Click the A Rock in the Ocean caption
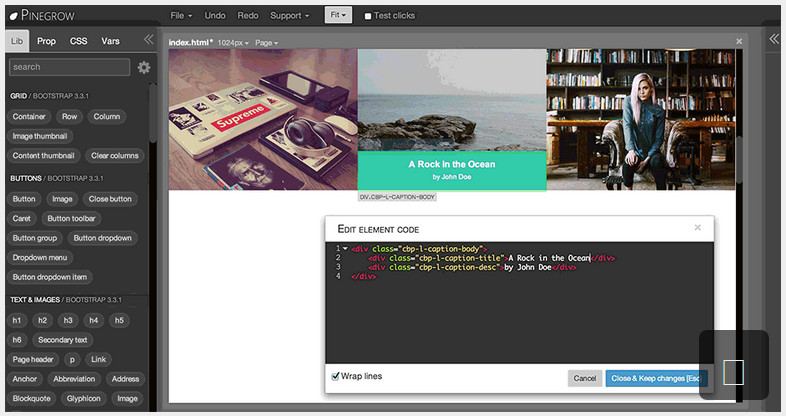This screenshot has width=786, height=416. pos(452,164)
